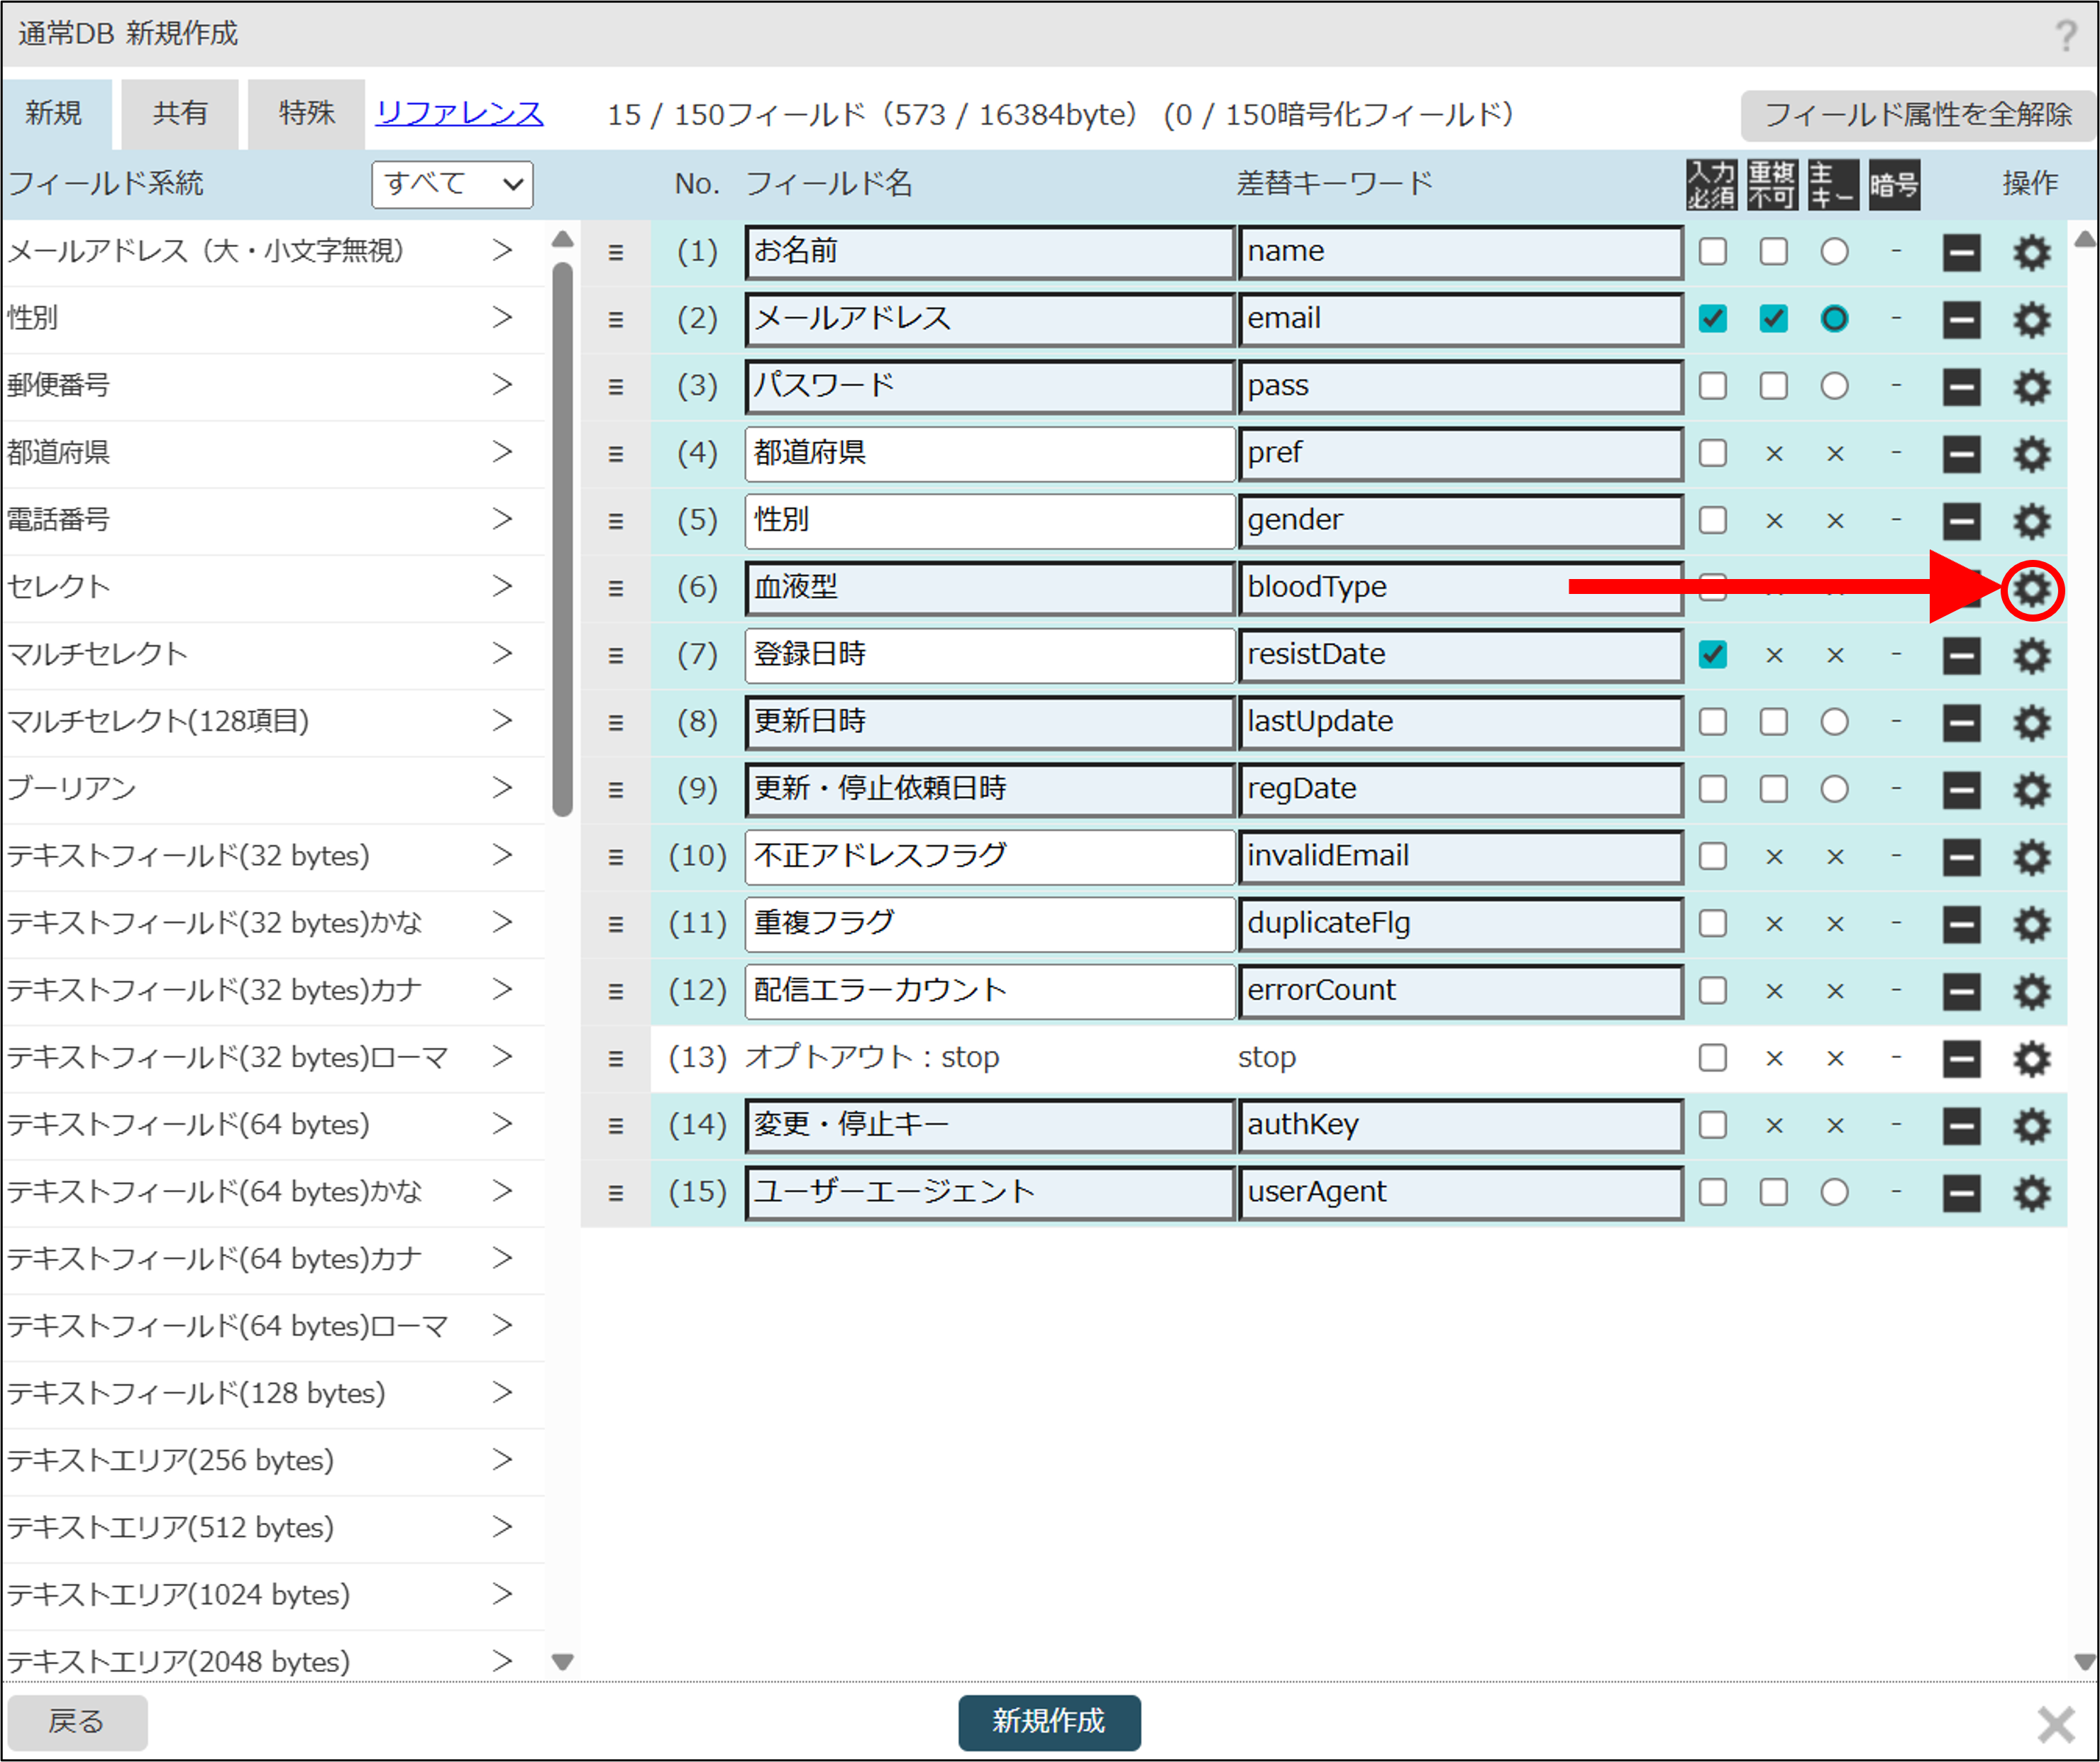Remove the userAgent field with minus icon
The height and width of the screenshot is (1762, 2100).
point(1961,1193)
